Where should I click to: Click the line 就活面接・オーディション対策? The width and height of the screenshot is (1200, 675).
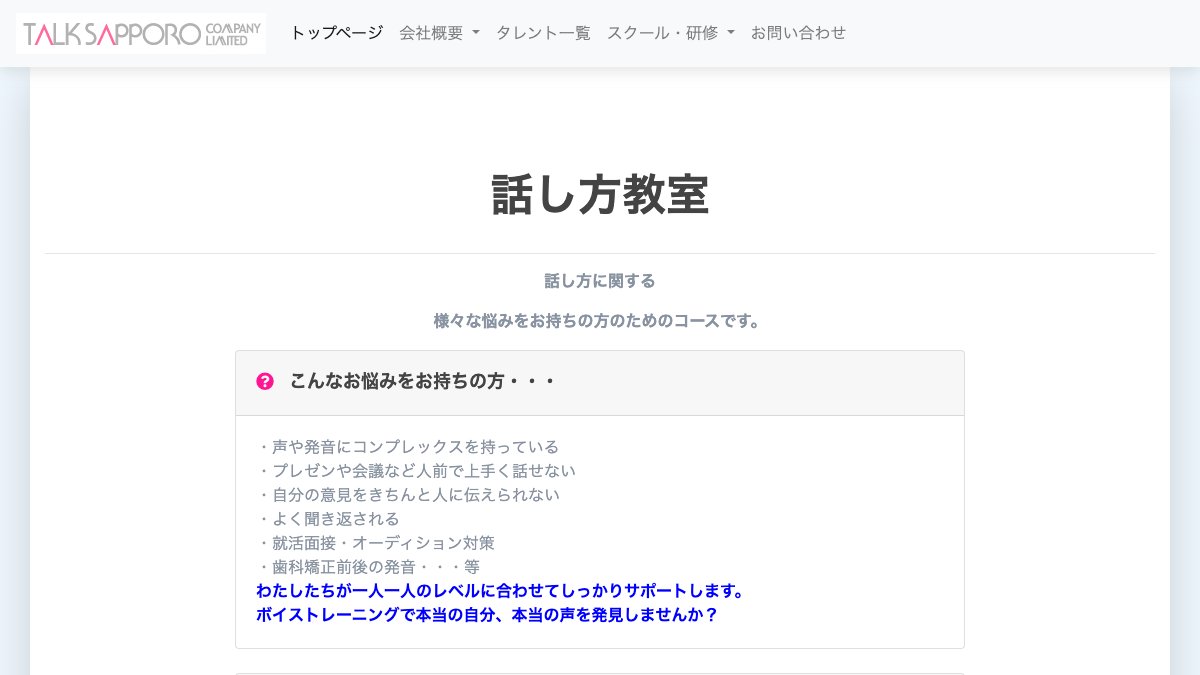click(x=376, y=543)
